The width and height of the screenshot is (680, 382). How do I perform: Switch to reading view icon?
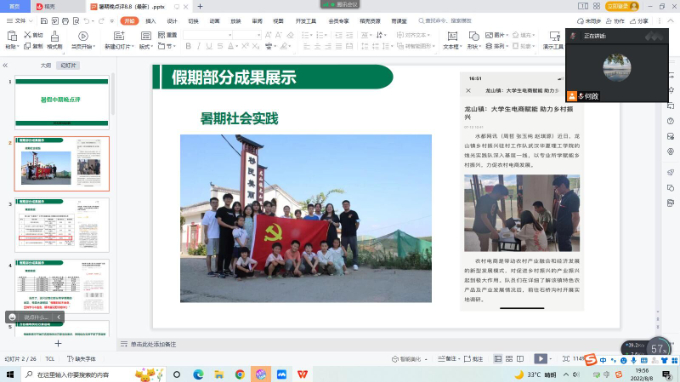tap(520, 359)
